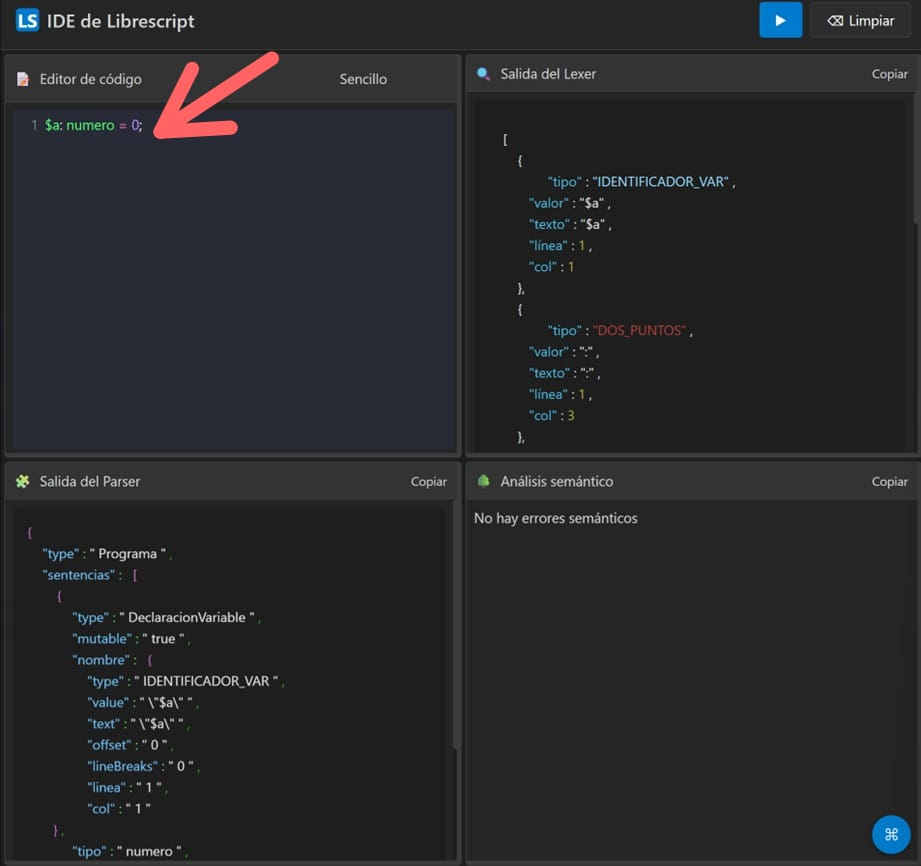Select the Lexer line "tipo": "DOS_PUNTOS"
This screenshot has width=921, height=866.
pyautogui.click(x=620, y=331)
